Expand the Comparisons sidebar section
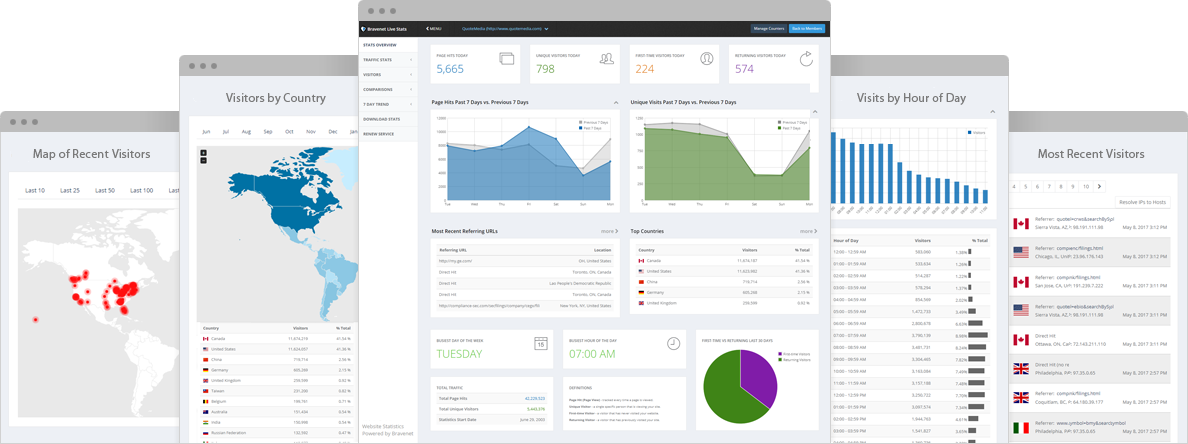Viewport: 1188px width, 444px height. tap(389, 89)
